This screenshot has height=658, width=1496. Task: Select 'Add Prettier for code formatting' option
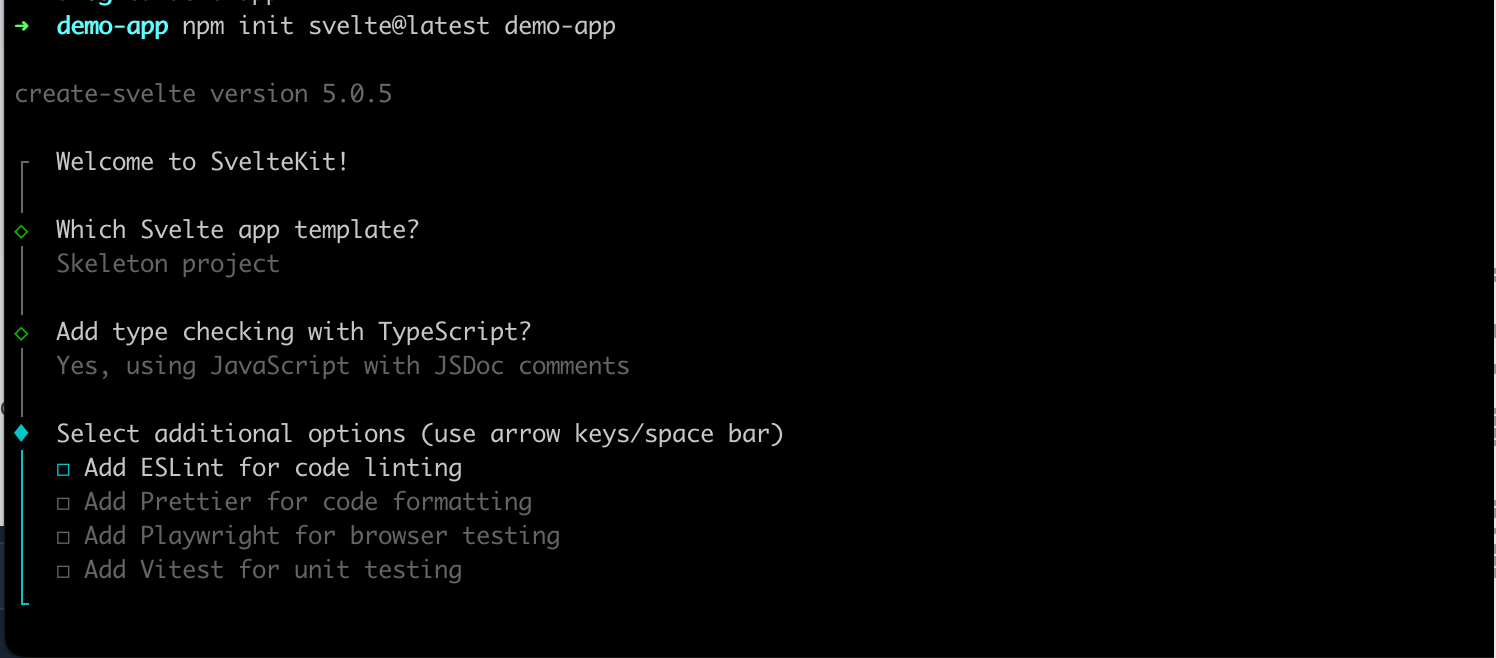click(308, 502)
